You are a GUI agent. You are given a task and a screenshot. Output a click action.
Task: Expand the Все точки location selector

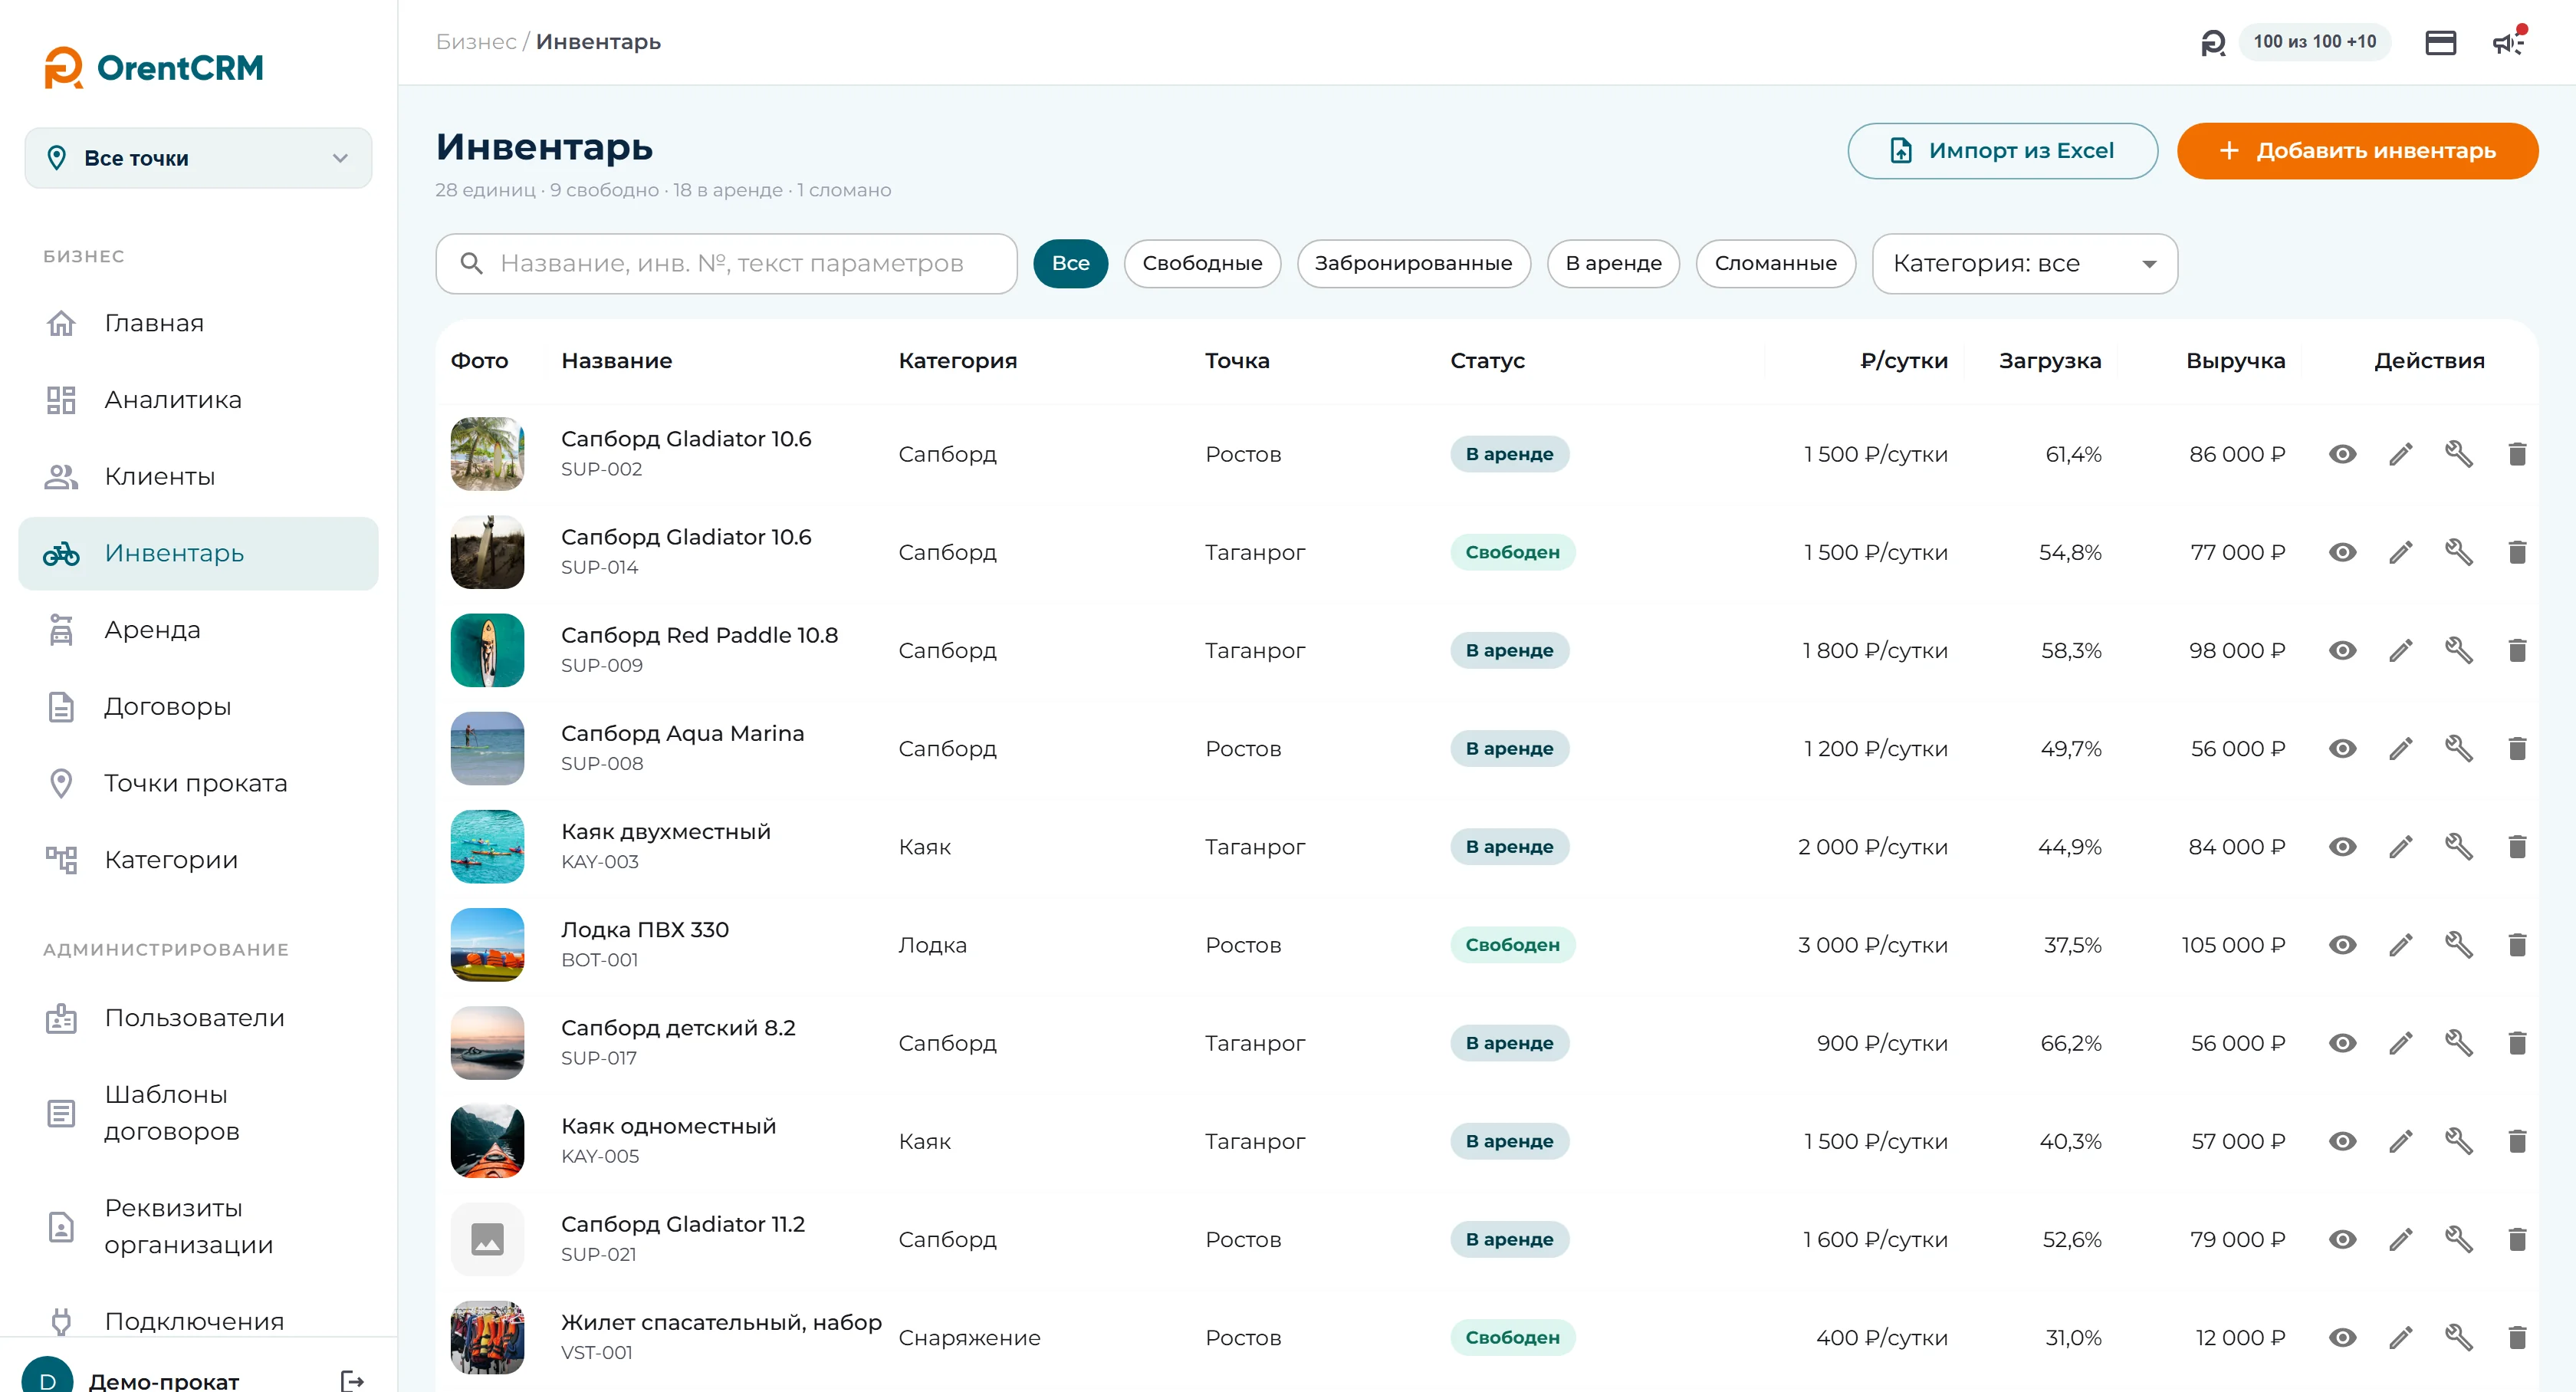click(198, 158)
